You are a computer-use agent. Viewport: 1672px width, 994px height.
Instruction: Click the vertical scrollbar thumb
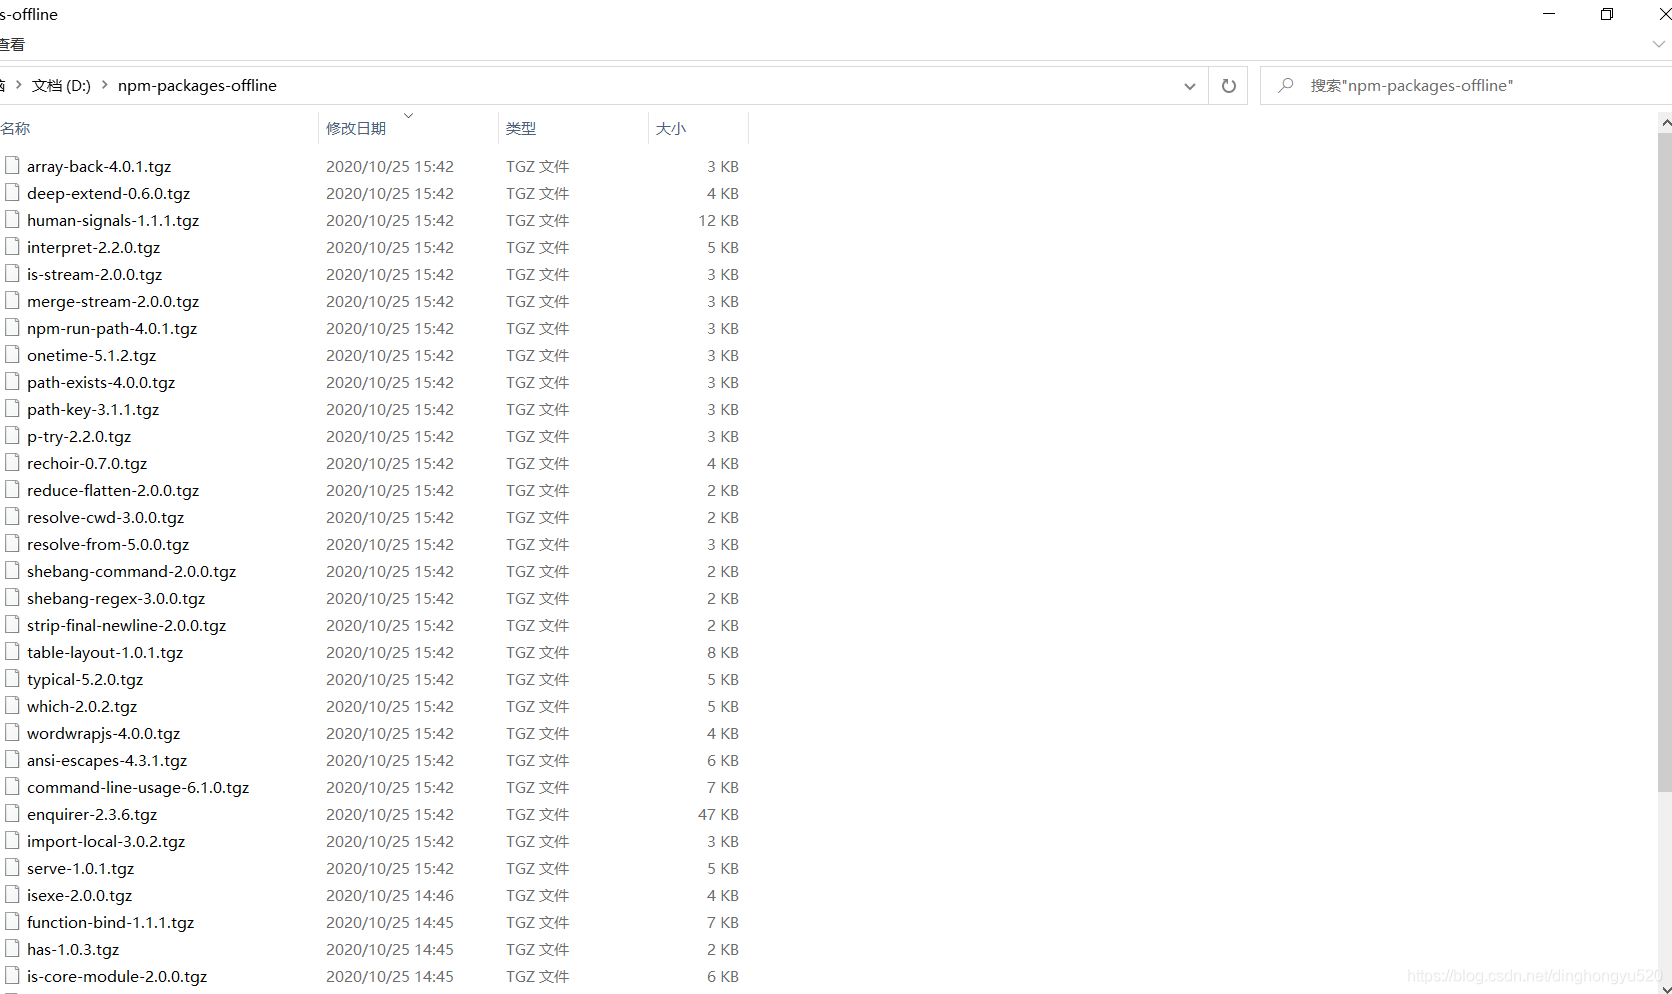(x=1664, y=462)
